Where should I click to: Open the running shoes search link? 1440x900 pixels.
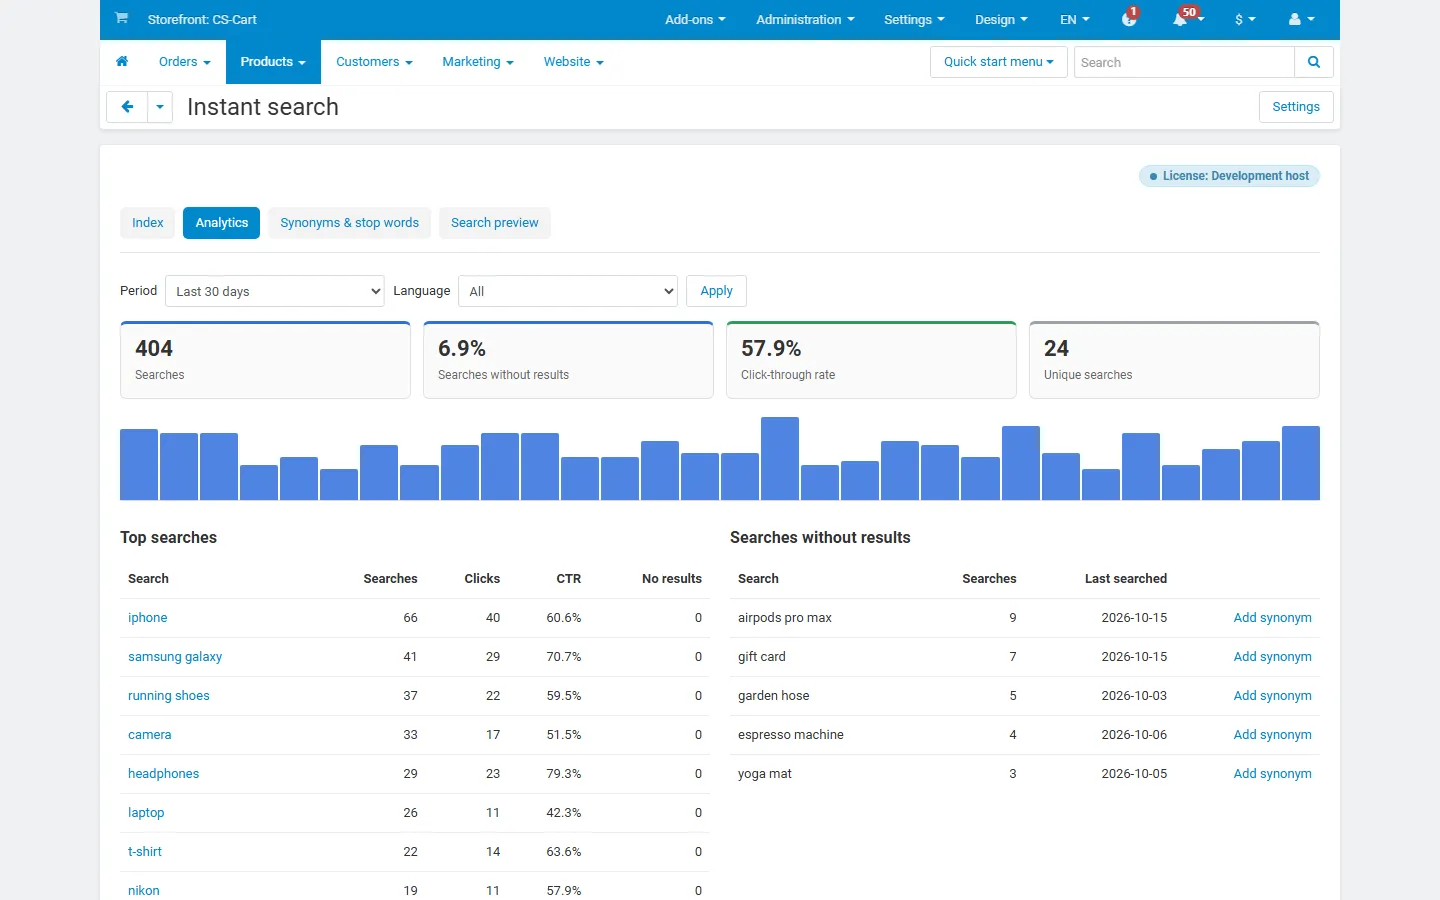pyautogui.click(x=169, y=696)
